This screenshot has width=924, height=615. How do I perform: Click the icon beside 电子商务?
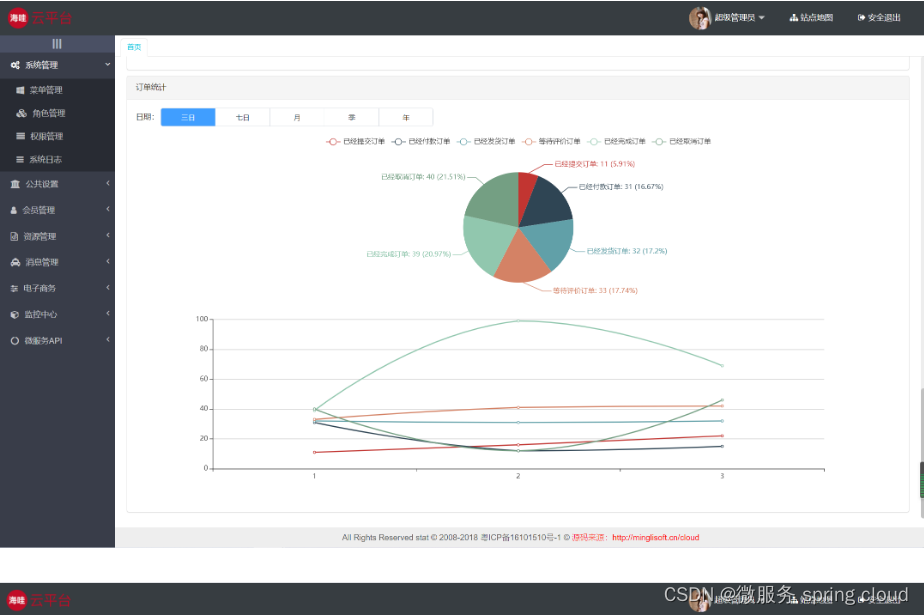14,288
